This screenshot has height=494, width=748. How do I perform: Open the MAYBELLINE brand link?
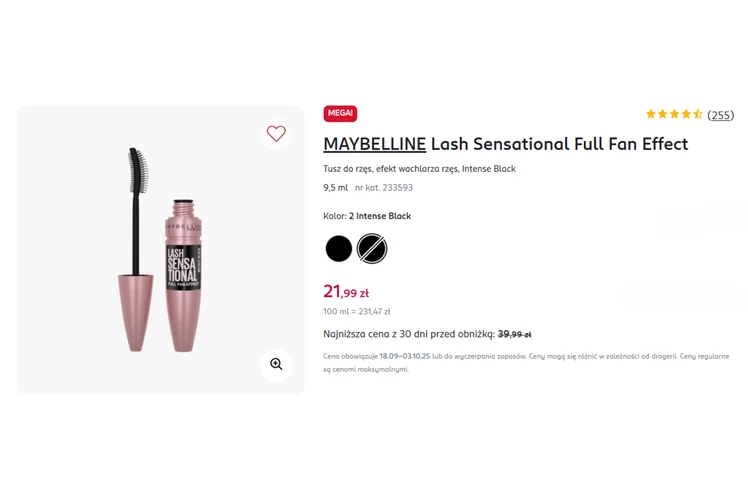click(x=374, y=144)
